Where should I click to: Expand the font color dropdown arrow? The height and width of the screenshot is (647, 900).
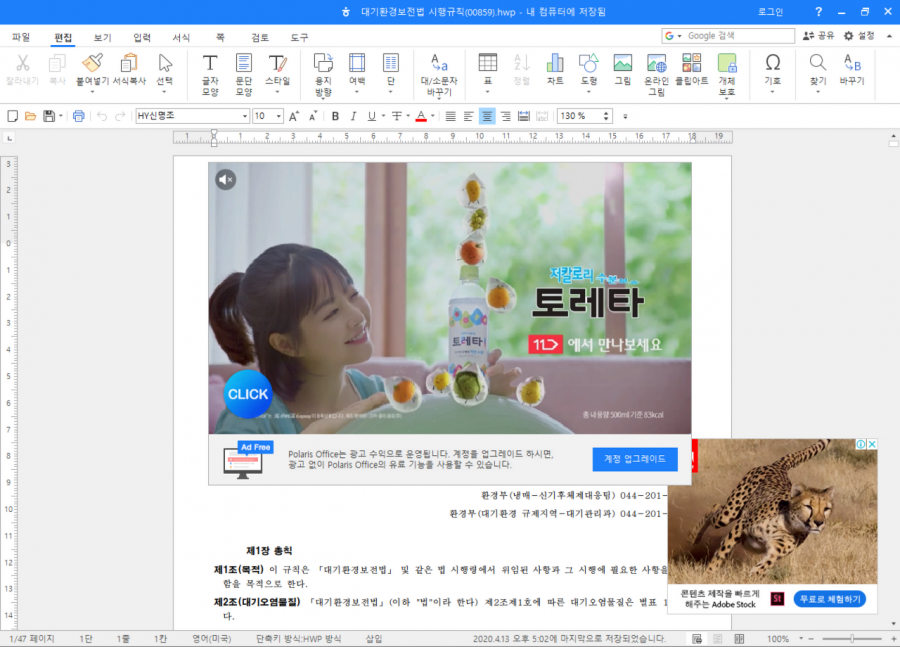pyautogui.click(x=433, y=116)
